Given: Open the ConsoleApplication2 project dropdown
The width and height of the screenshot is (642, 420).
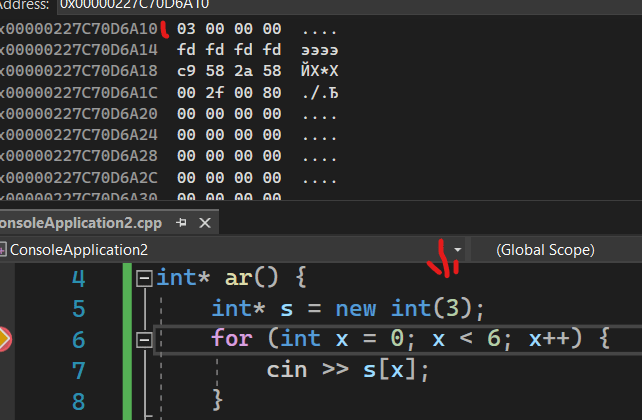Looking at the screenshot, I should 458,250.
